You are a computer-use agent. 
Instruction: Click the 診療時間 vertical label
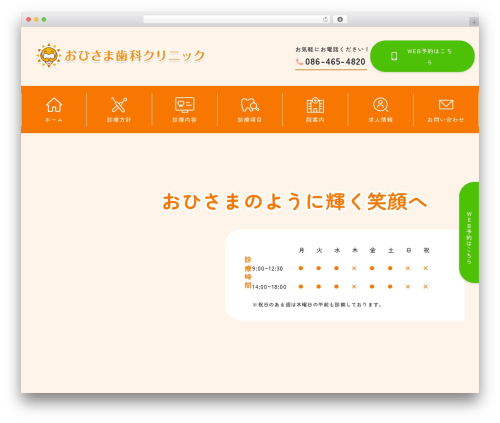(x=248, y=272)
